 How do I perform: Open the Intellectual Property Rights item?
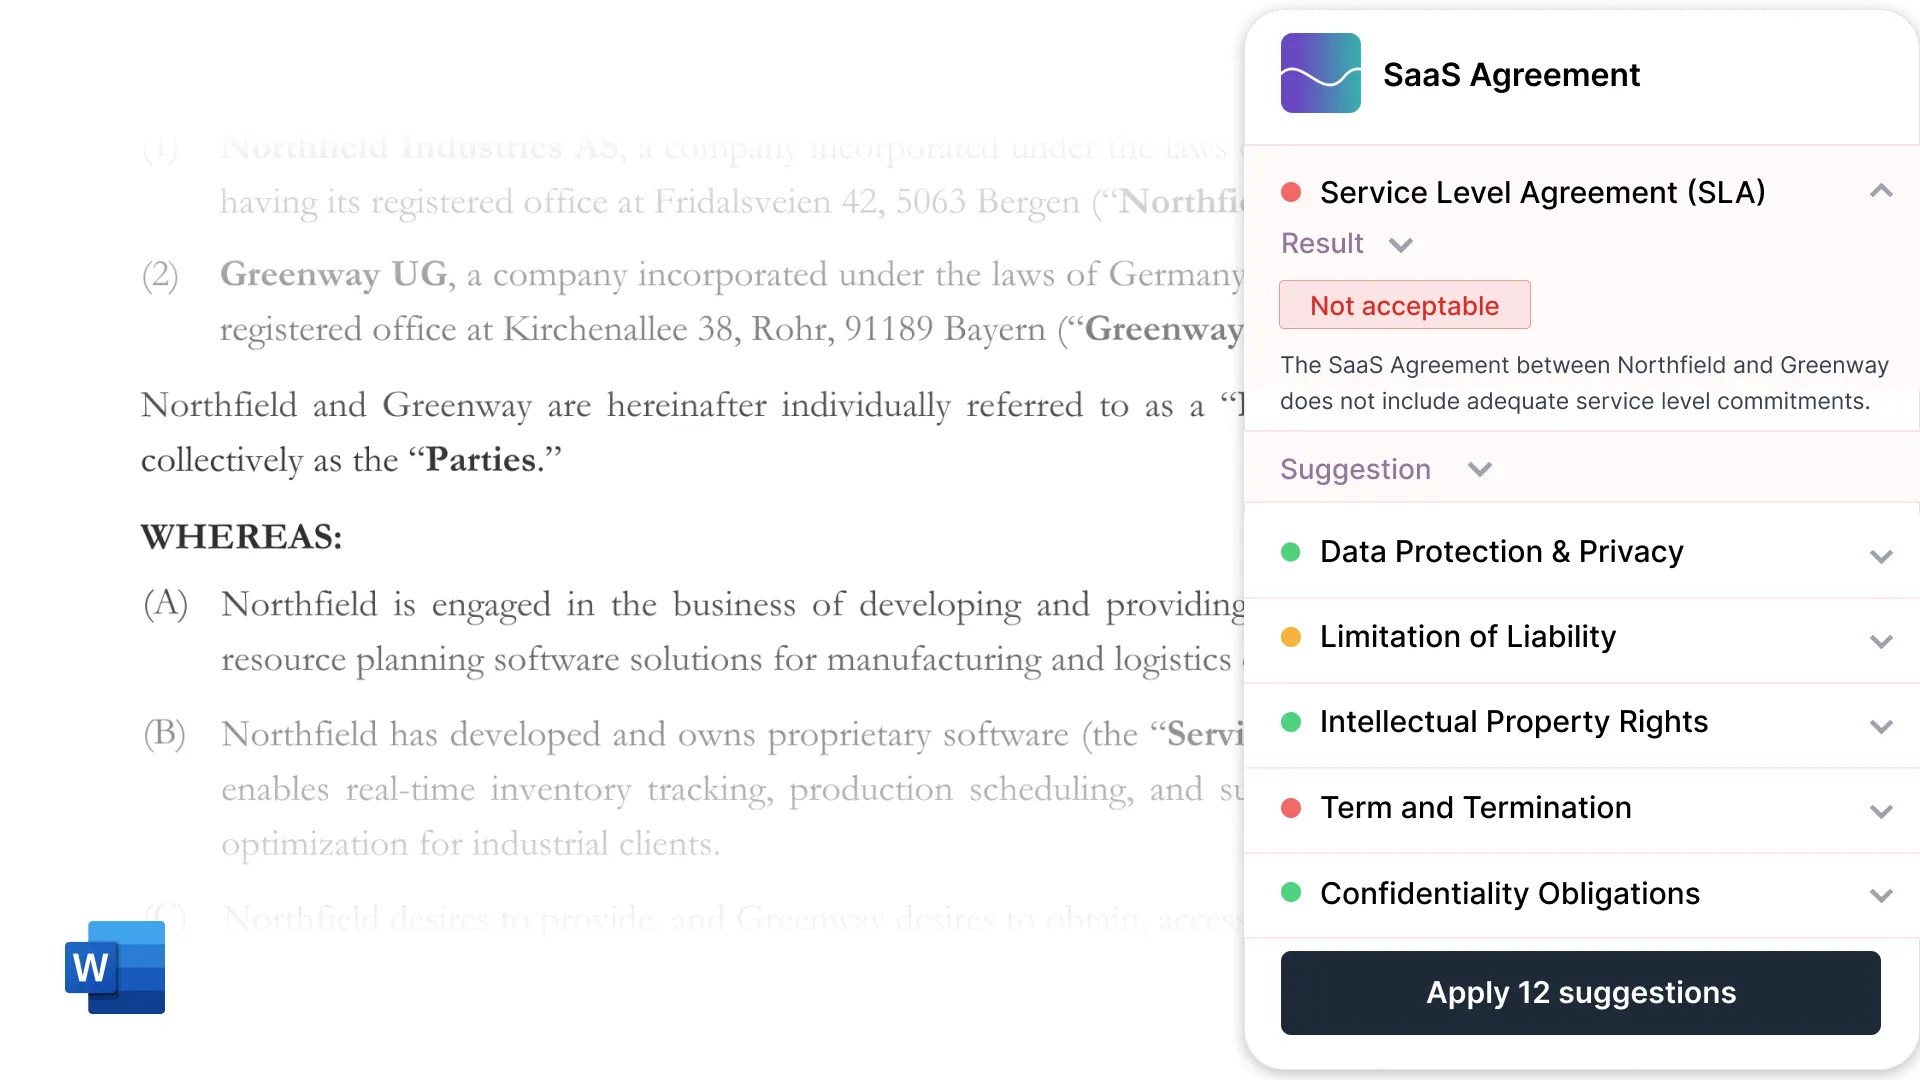pos(1513,722)
